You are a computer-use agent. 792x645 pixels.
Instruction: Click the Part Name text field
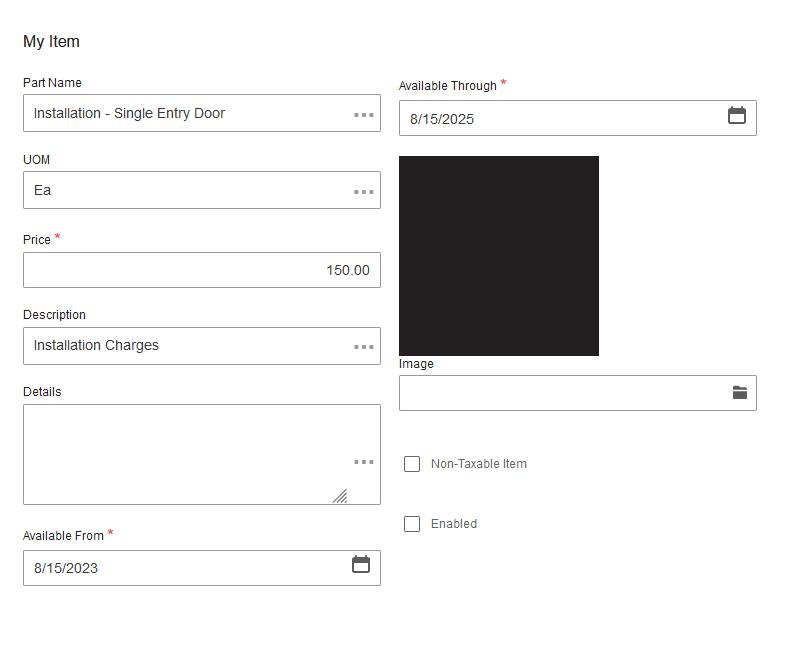(180, 113)
